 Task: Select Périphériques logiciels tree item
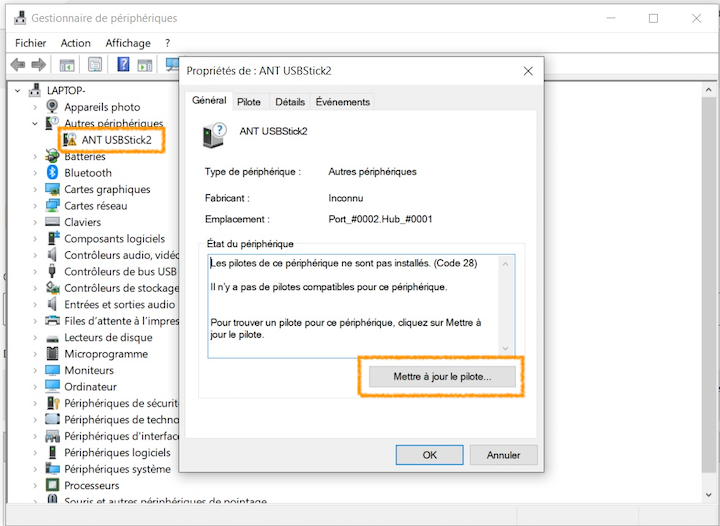[x=117, y=453]
